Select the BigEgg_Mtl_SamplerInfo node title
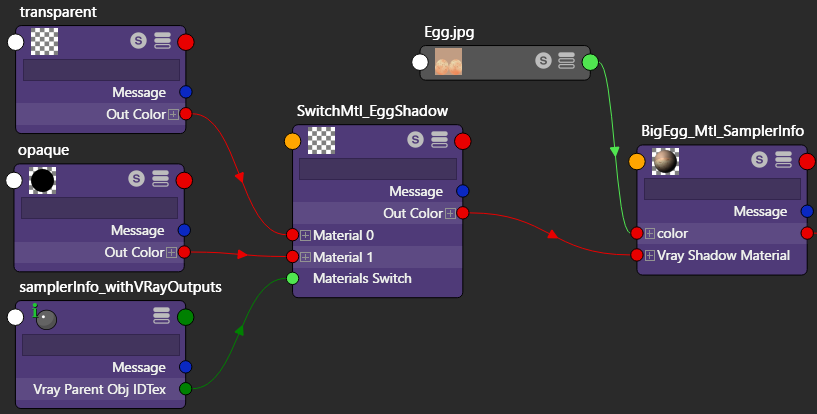The image size is (817, 414). tap(723, 131)
